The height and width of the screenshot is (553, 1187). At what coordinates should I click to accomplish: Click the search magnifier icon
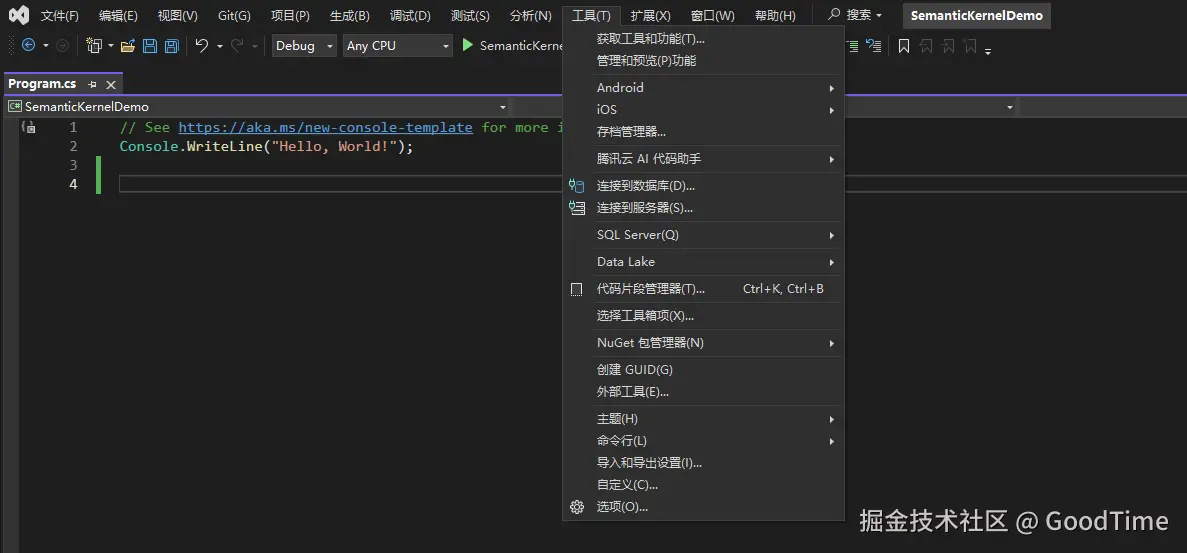click(x=834, y=14)
